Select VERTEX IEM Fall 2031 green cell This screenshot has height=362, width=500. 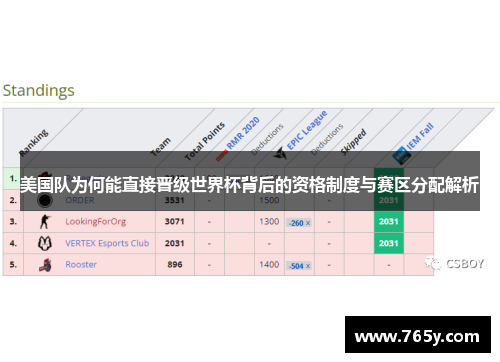pos(389,243)
